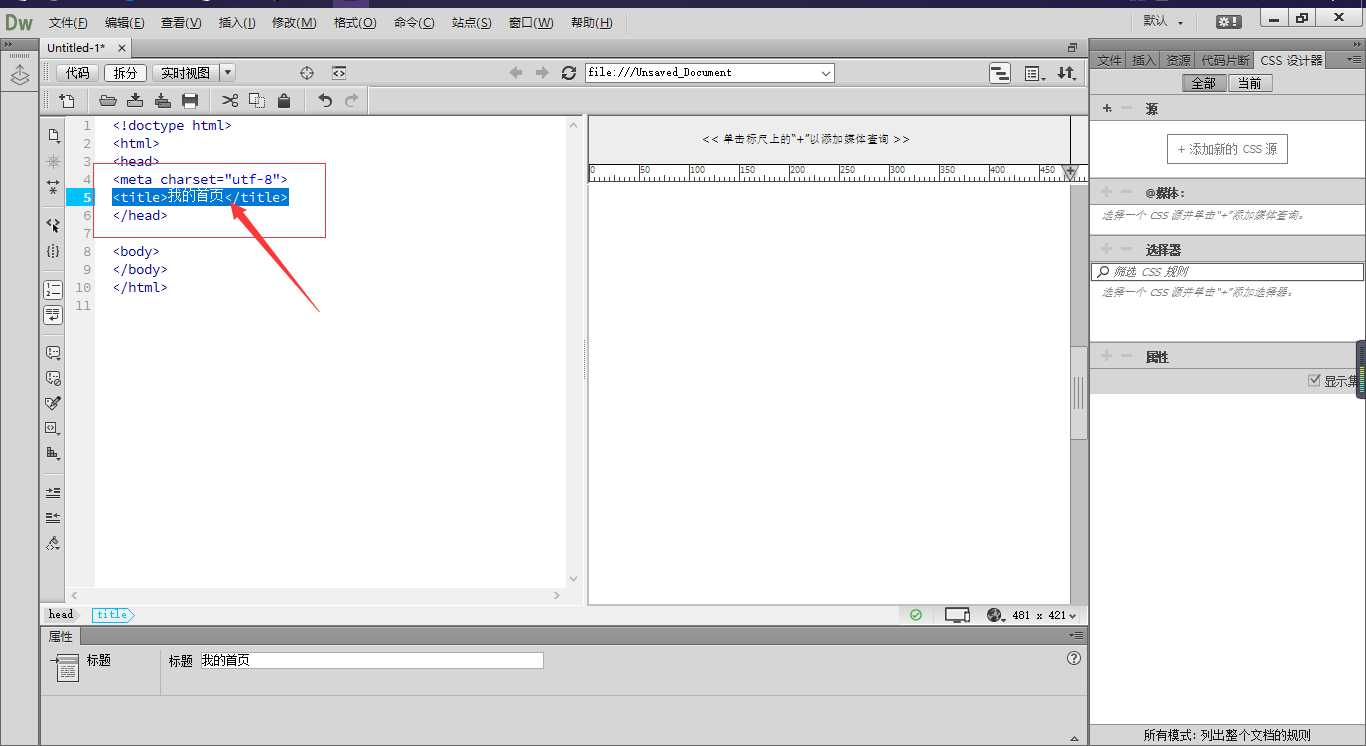The height and width of the screenshot is (746, 1366).
Task: Click the Inspect crosshair icon
Action: coord(308,73)
